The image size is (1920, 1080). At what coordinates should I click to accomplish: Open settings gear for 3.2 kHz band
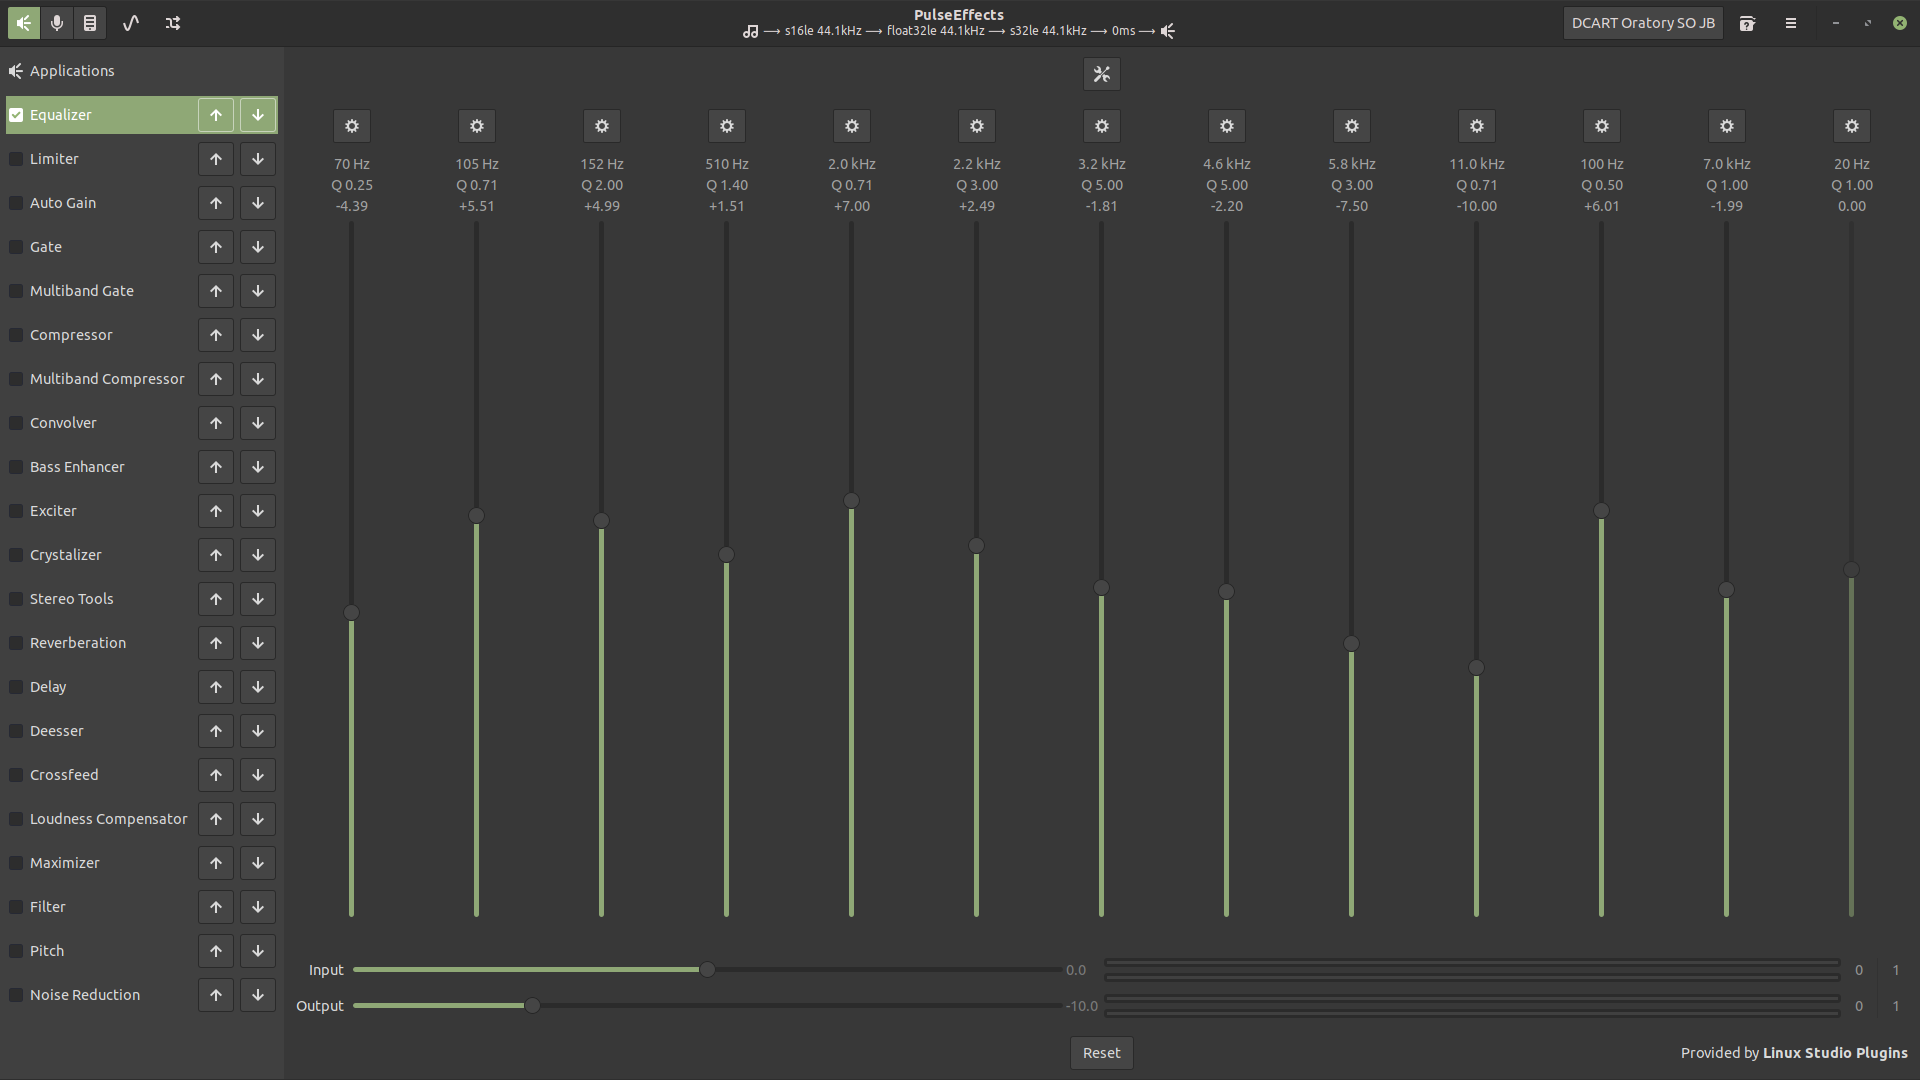(1102, 126)
